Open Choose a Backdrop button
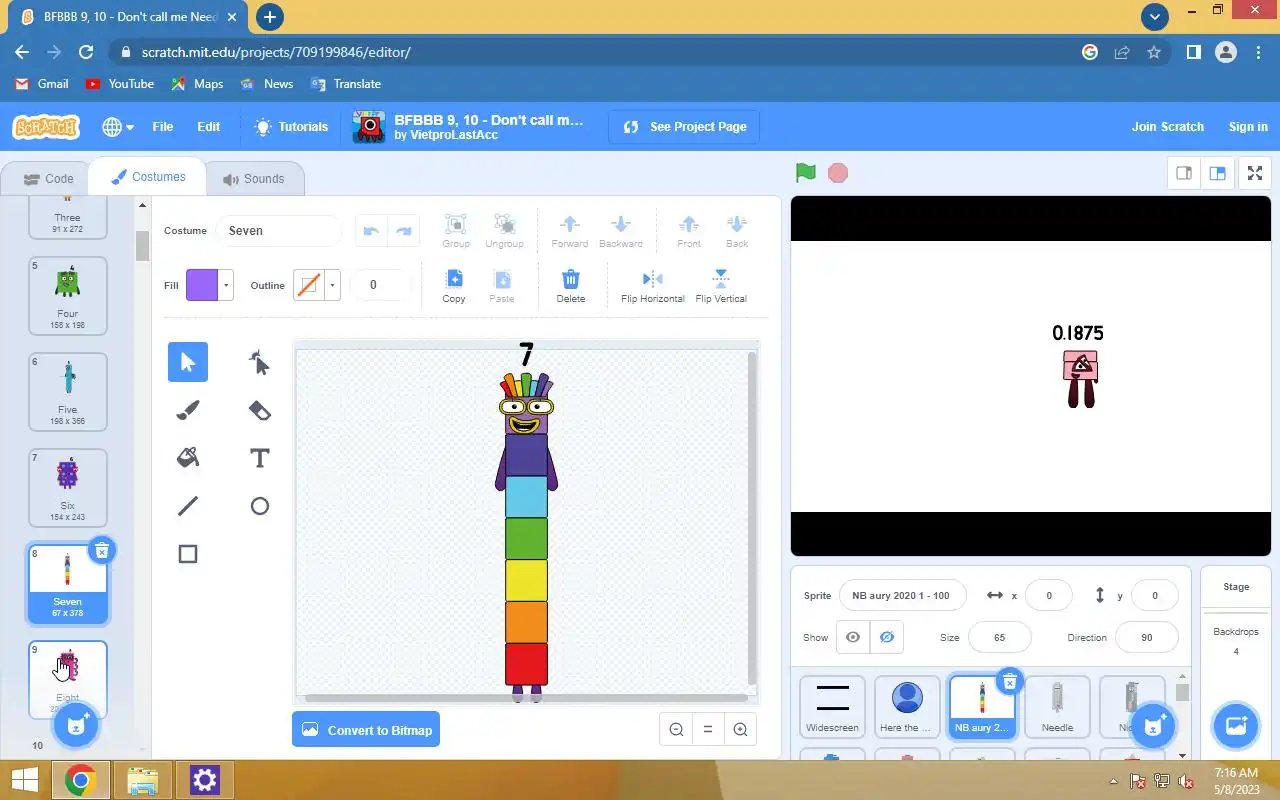The width and height of the screenshot is (1280, 800). (1235, 725)
